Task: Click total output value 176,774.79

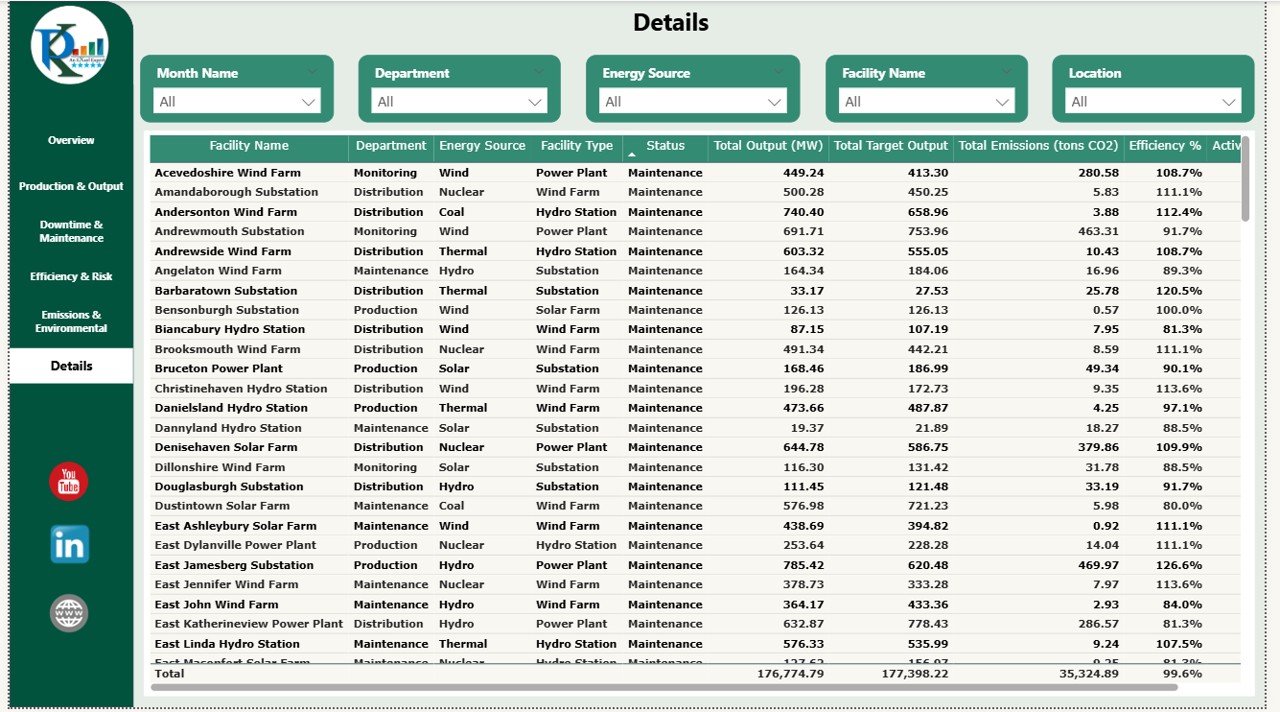Action: [x=790, y=674]
